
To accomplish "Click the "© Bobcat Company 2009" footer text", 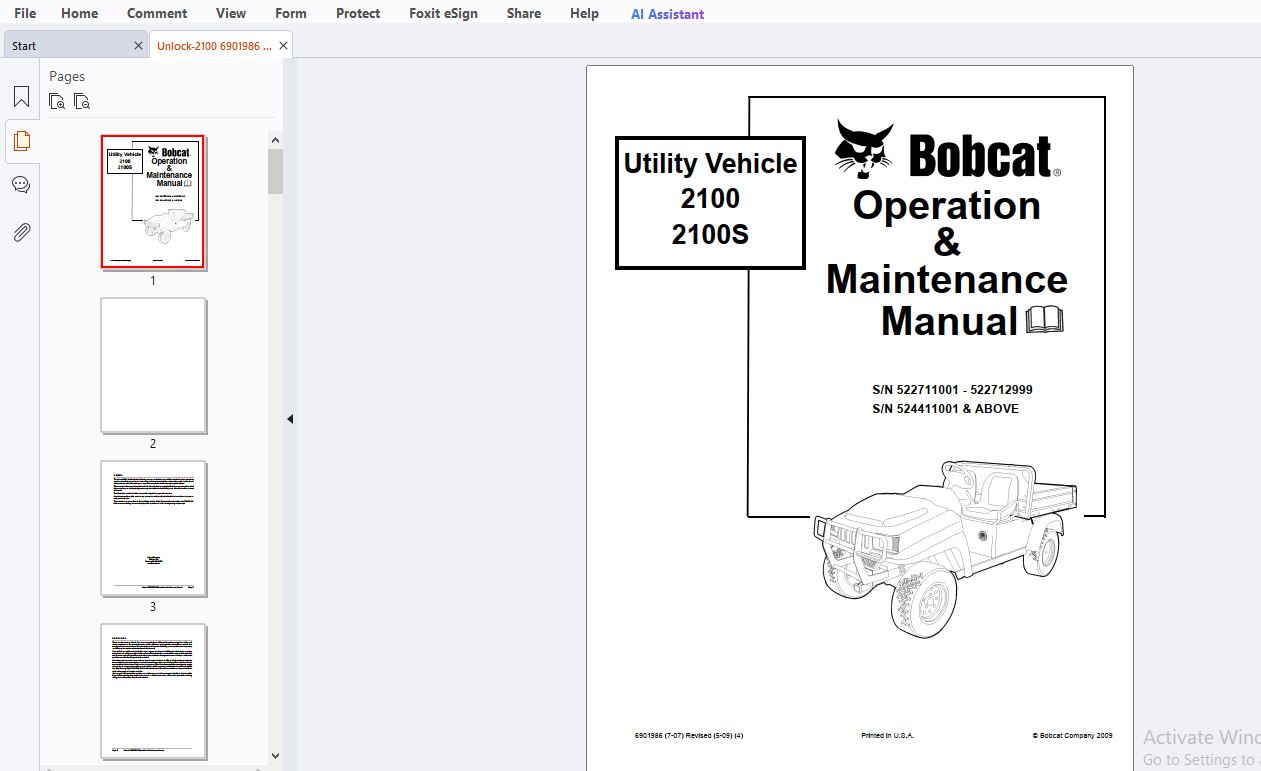I will pyautogui.click(x=1072, y=735).
